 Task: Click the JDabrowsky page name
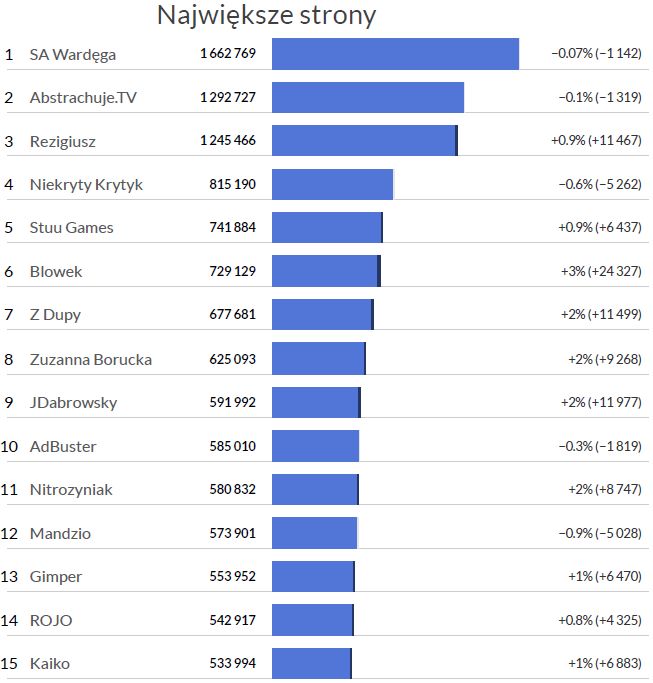pyautogui.click(x=73, y=402)
